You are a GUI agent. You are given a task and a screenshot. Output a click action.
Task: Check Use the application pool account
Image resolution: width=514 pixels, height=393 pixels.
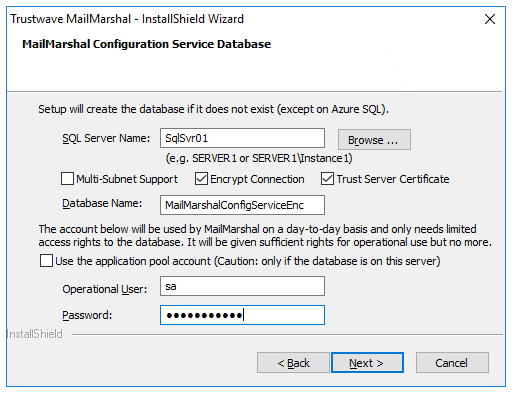(x=46, y=261)
